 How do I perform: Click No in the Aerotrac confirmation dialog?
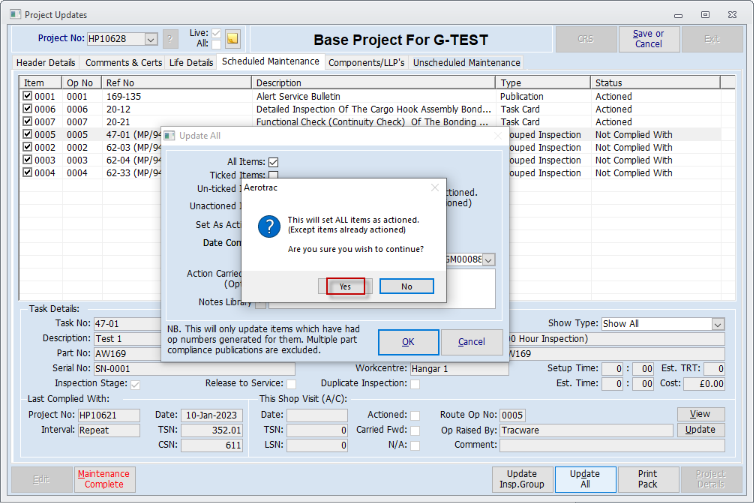pos(406,287)
